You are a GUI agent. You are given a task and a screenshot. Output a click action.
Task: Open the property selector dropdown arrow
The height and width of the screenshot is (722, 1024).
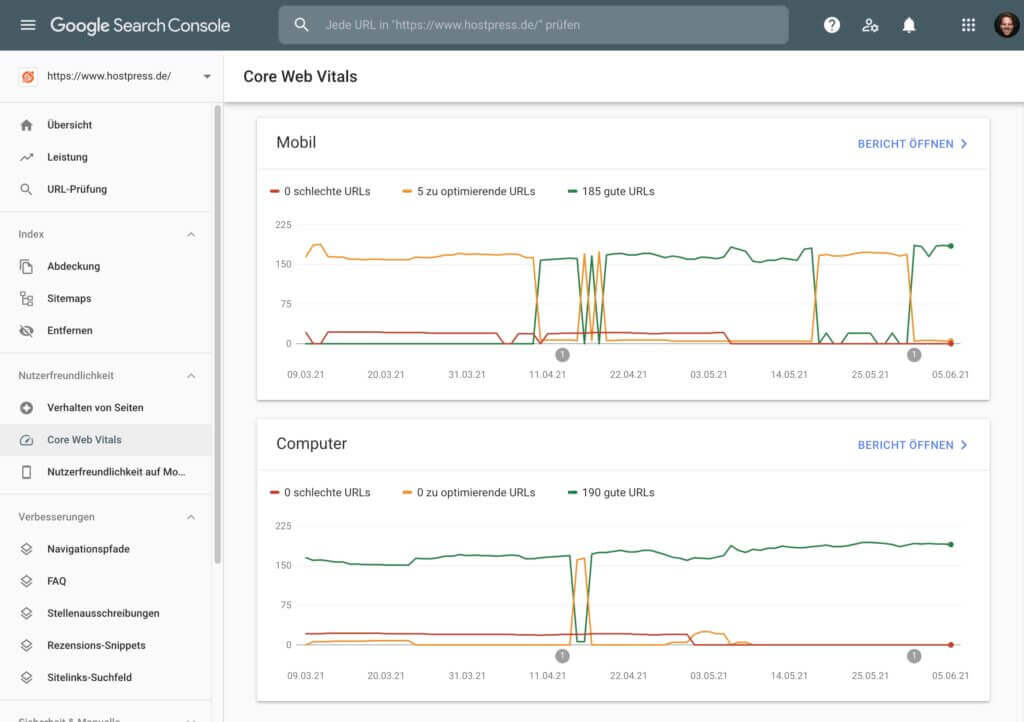(x=206, y=76)
